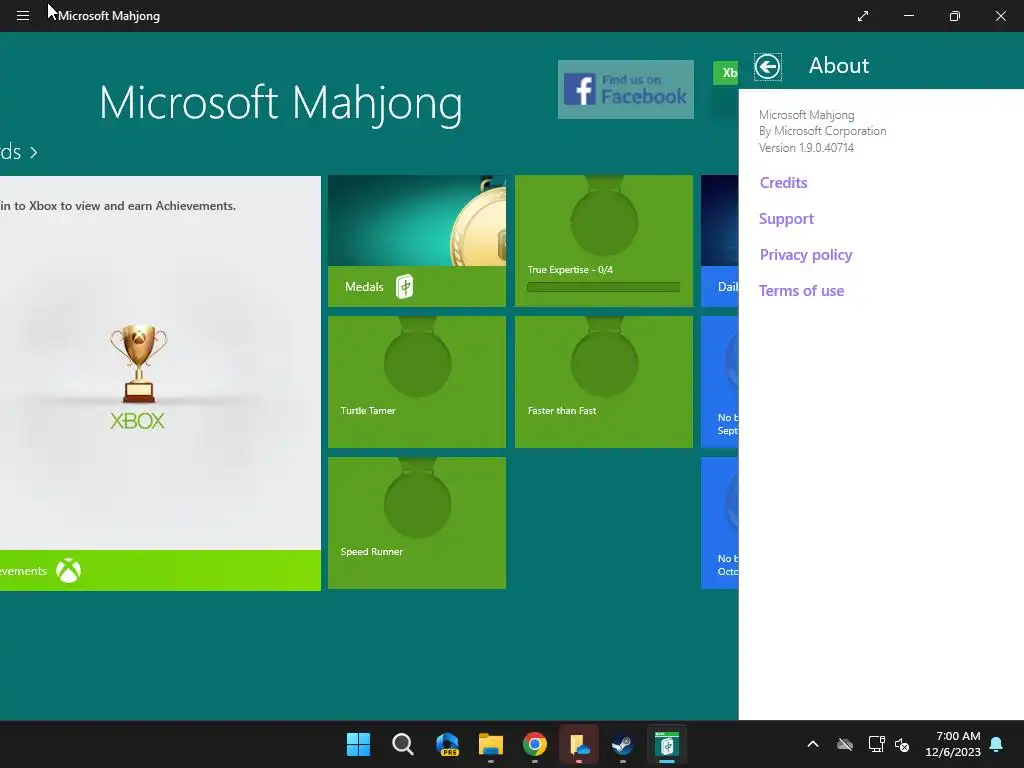Open the Terms of use link
The width and height of the screenshot is (1024, 768).
click(x=801, y=291)
